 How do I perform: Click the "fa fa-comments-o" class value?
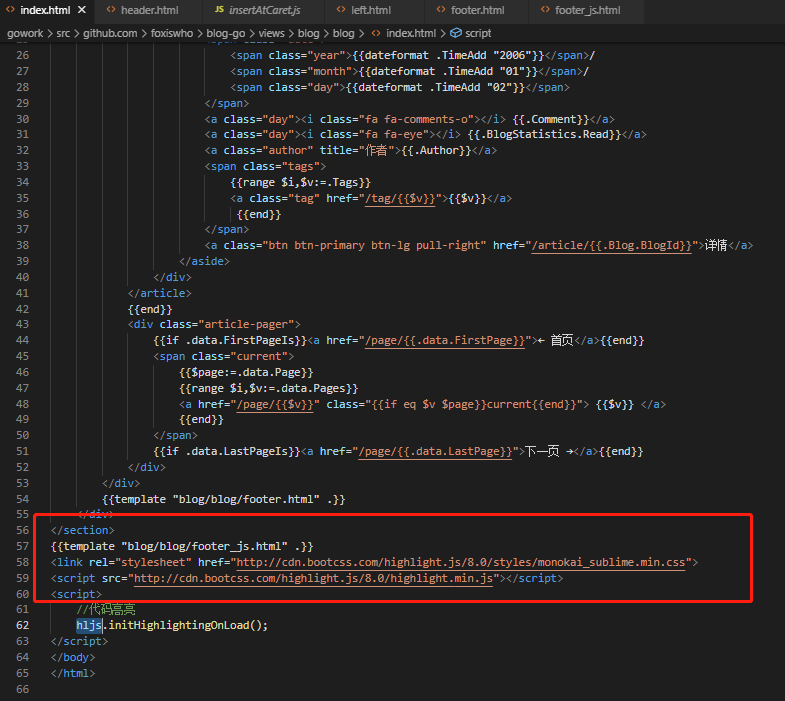(416, 120)
